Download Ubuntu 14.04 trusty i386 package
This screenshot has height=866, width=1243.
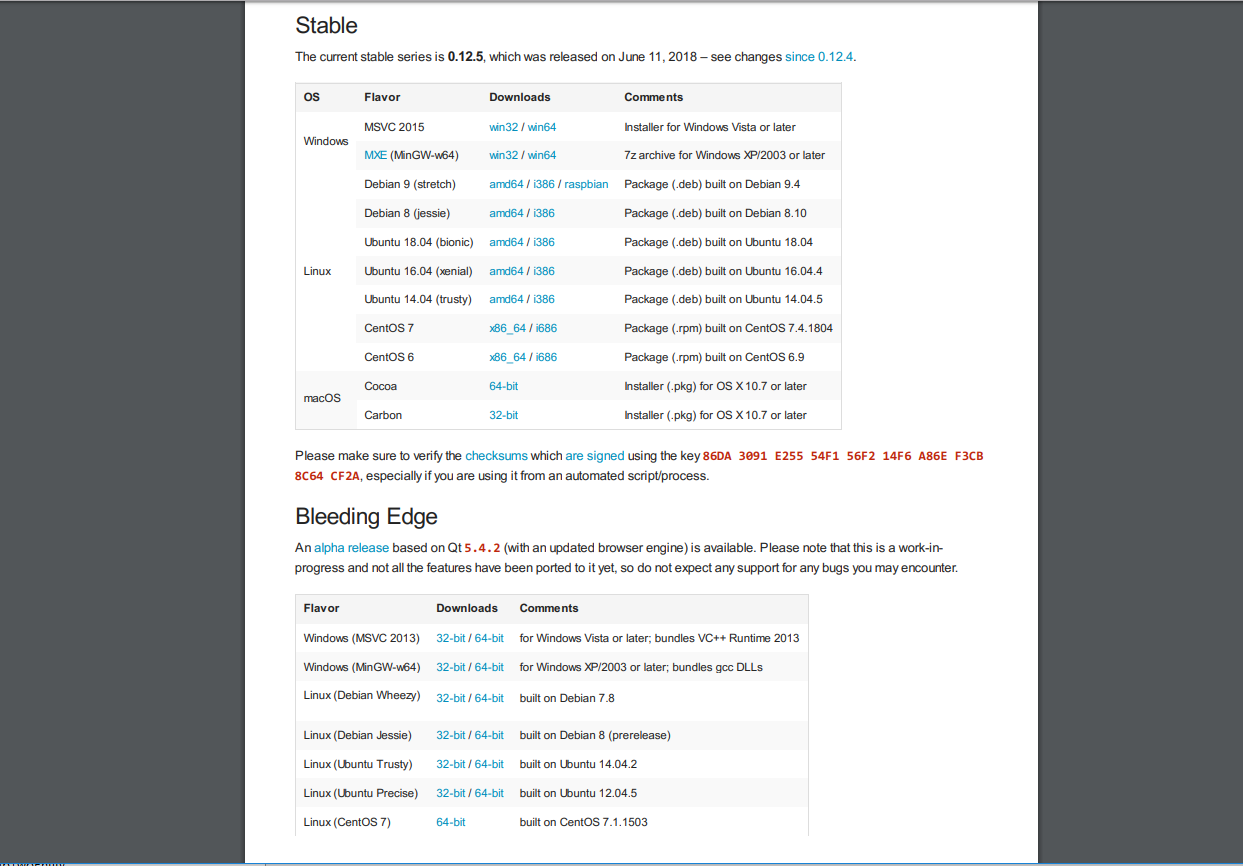(x=544, y=299)
